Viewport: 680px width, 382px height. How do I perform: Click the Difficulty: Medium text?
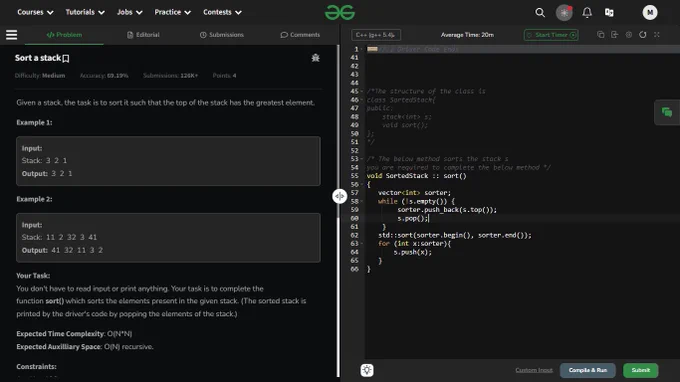click(40, 75)
